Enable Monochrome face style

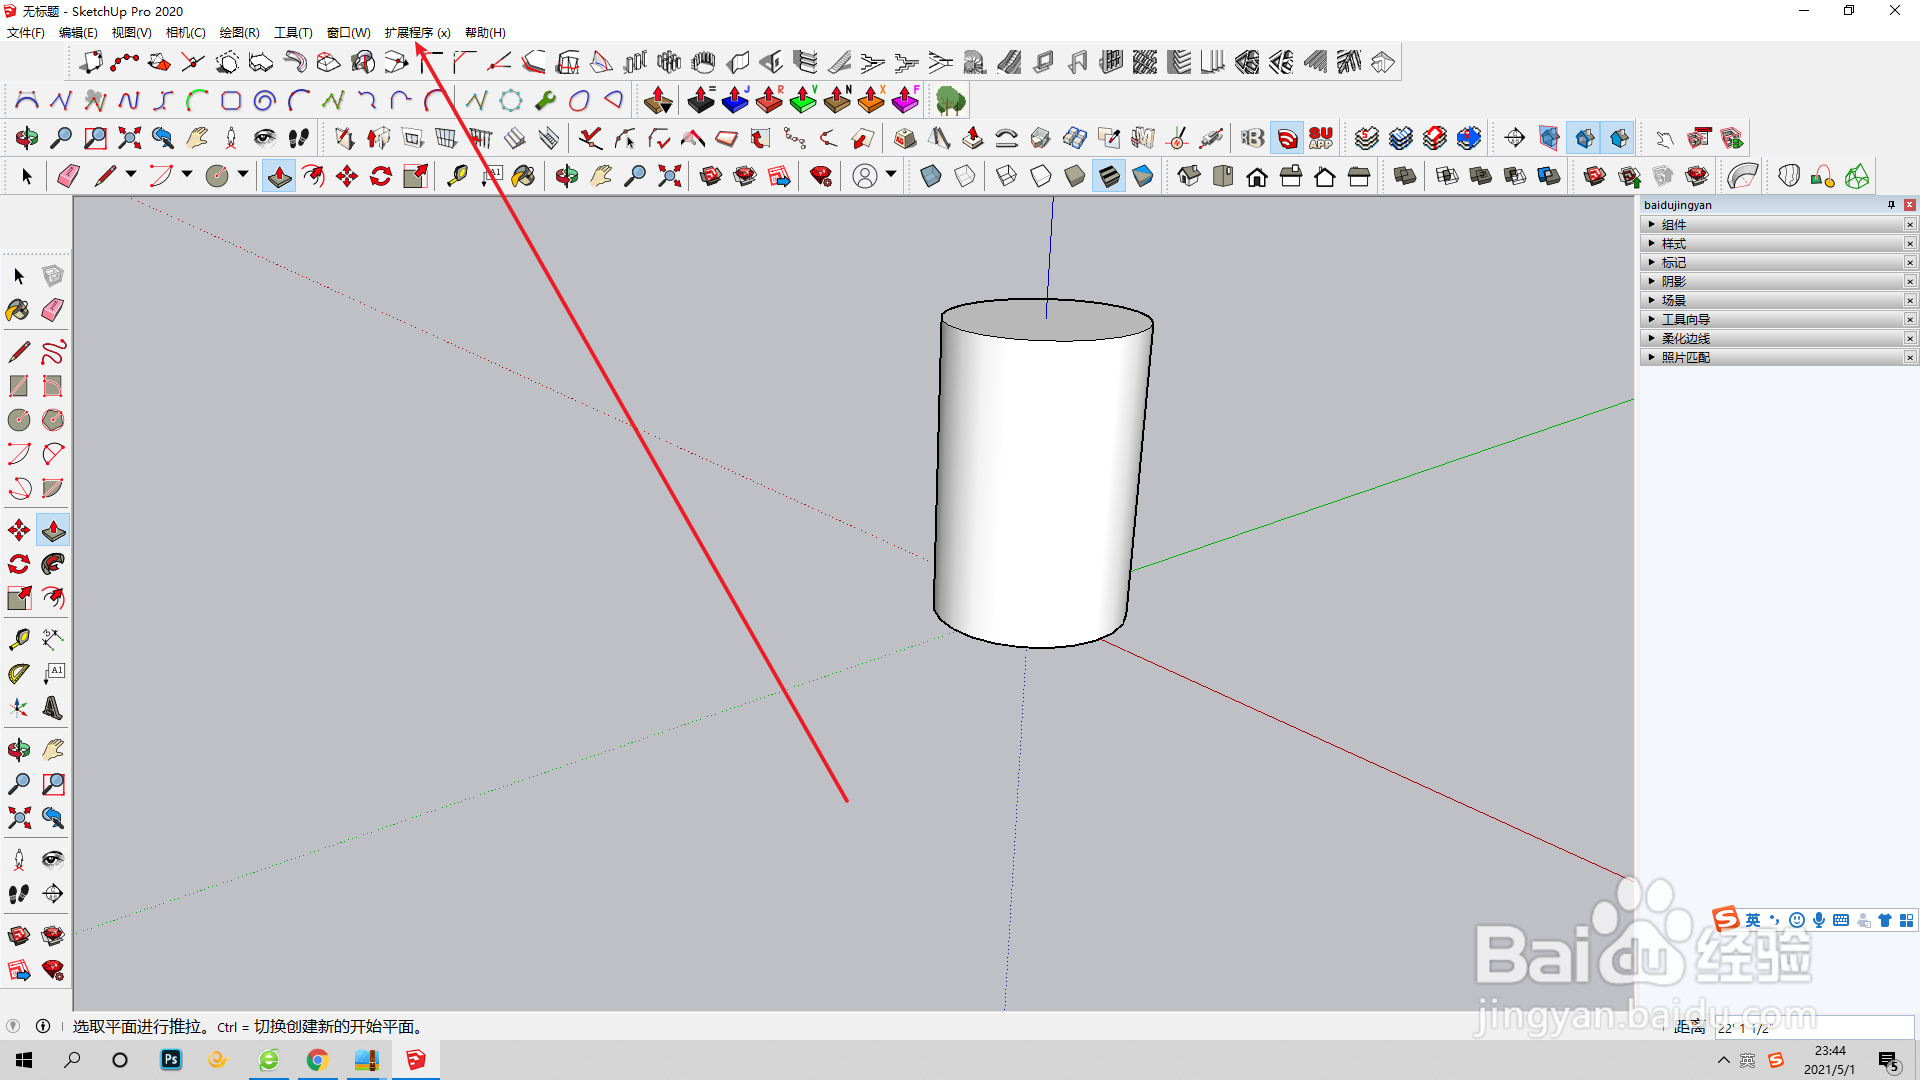pyautogui.click(x=1143, y=177)
